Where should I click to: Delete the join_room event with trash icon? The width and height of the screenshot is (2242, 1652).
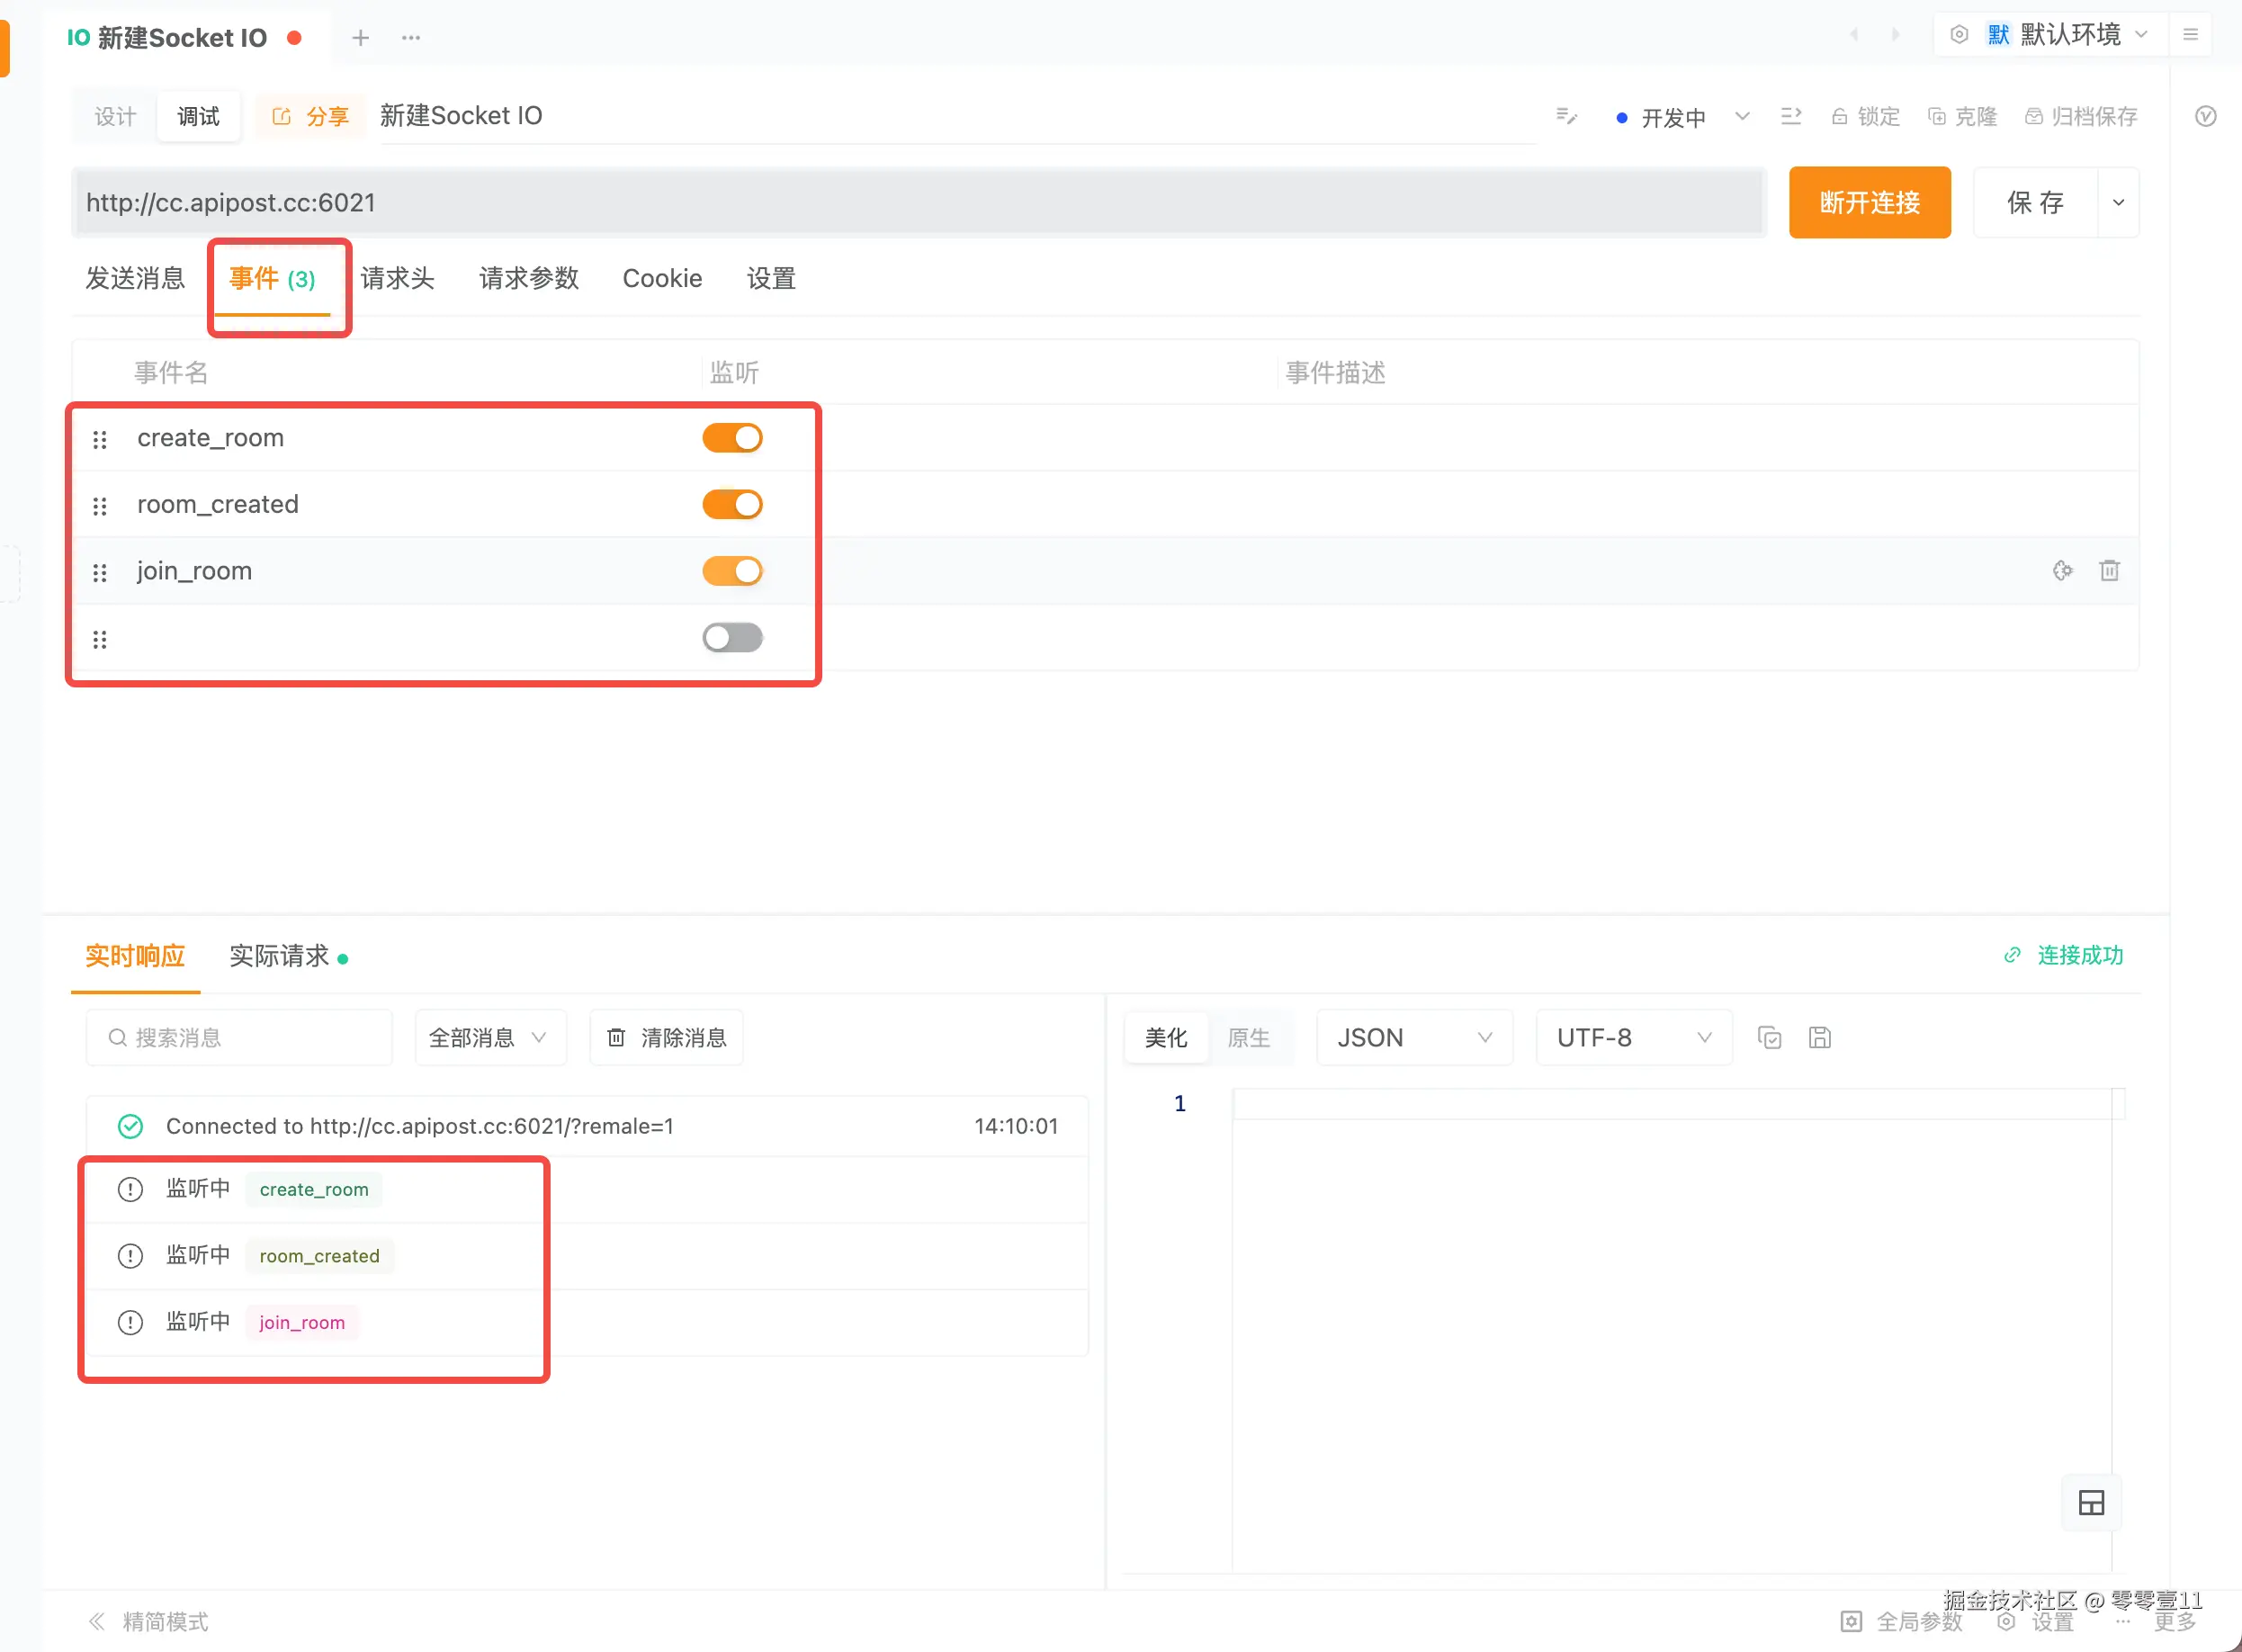tap(2109, 571)
